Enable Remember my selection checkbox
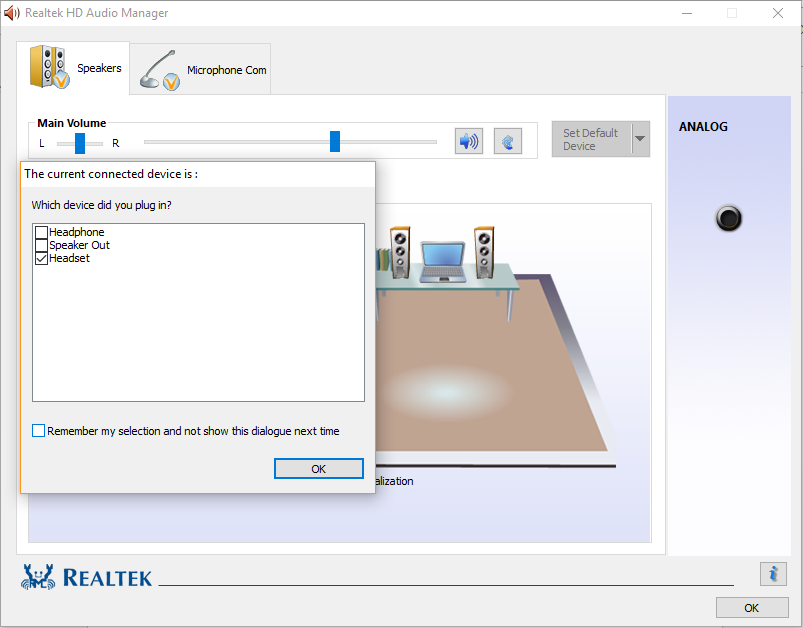Viewport: 803px width, 628px height. click(x=38, y=430)
